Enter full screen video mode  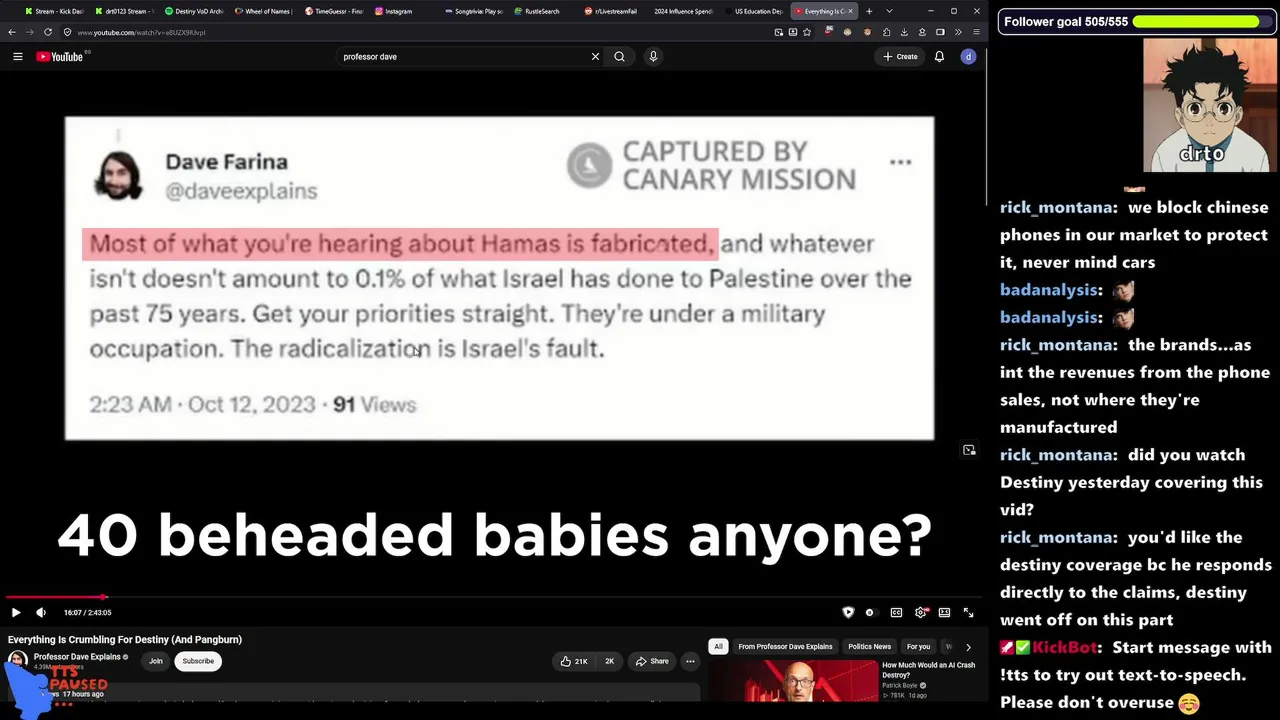pos(968,612)
